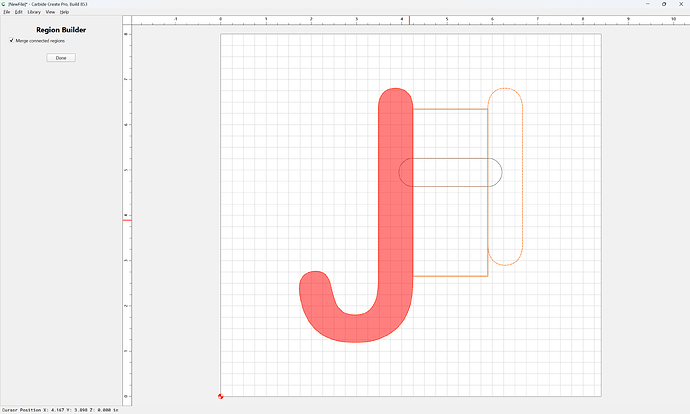Screen dimensions: 690x414
Task: Click the Region Builder heading
Action: pyautogui.click(x=61, y=30)
